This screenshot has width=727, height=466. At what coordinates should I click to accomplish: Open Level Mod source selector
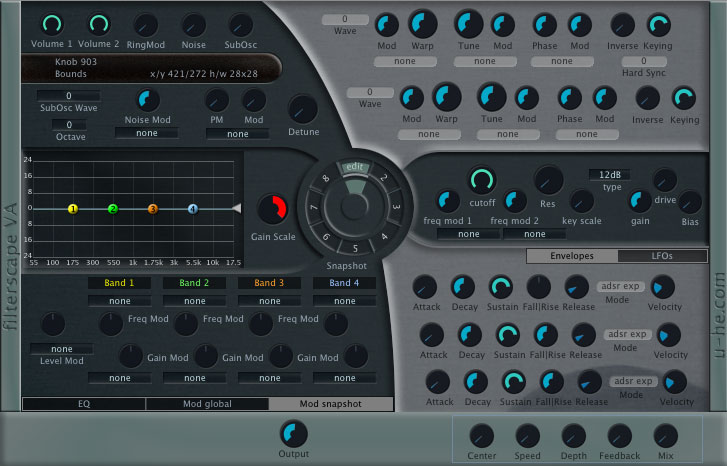pos(62,349)
